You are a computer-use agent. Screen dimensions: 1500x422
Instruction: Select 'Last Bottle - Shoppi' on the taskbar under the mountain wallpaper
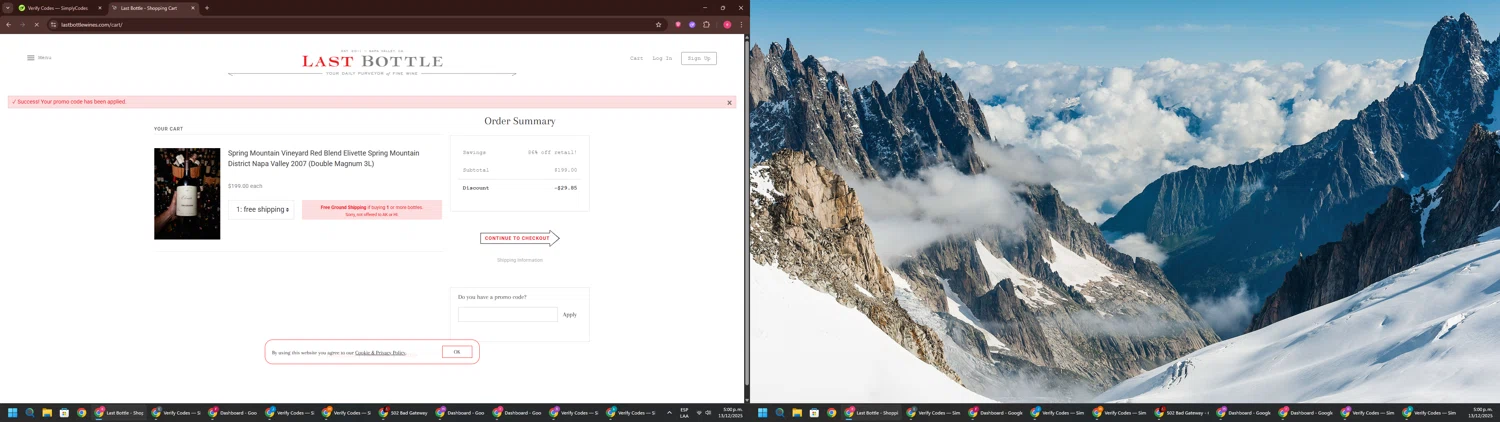(x=871, y=412)
